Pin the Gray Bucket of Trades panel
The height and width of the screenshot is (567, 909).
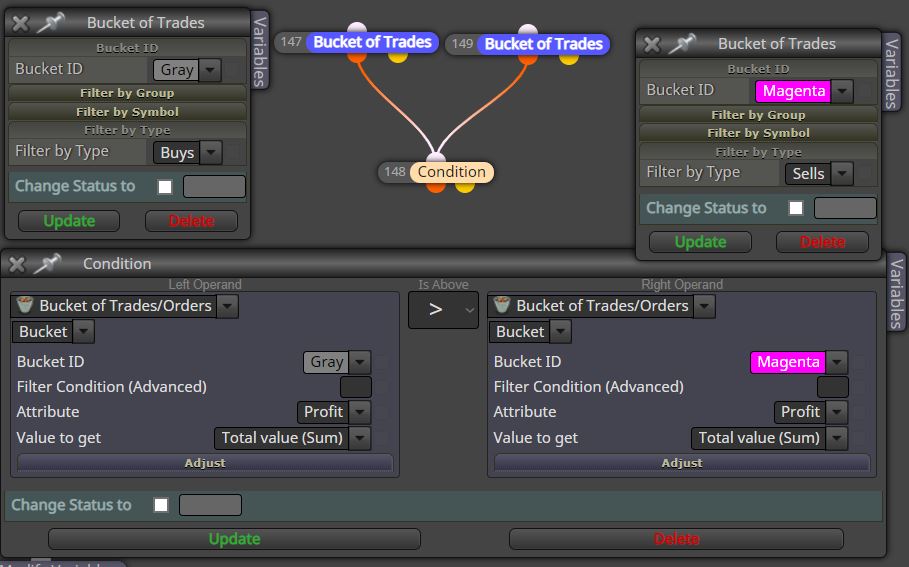[50, 23]
